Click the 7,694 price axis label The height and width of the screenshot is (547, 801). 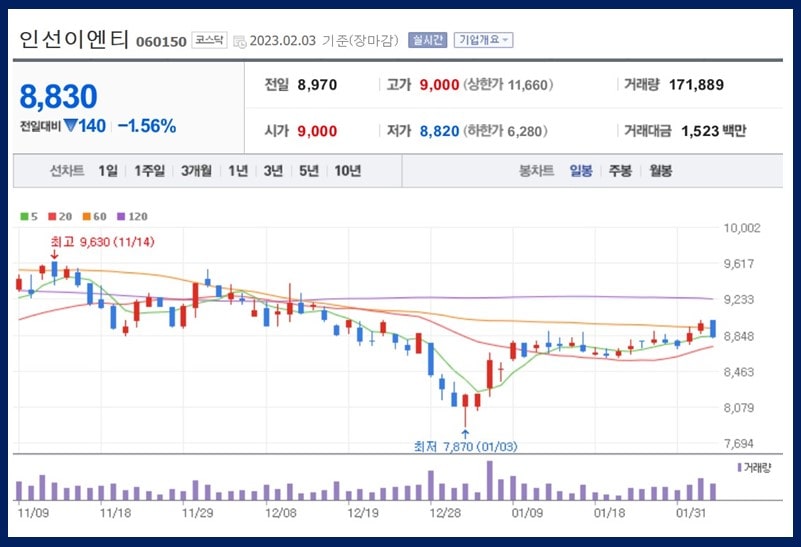739,443
